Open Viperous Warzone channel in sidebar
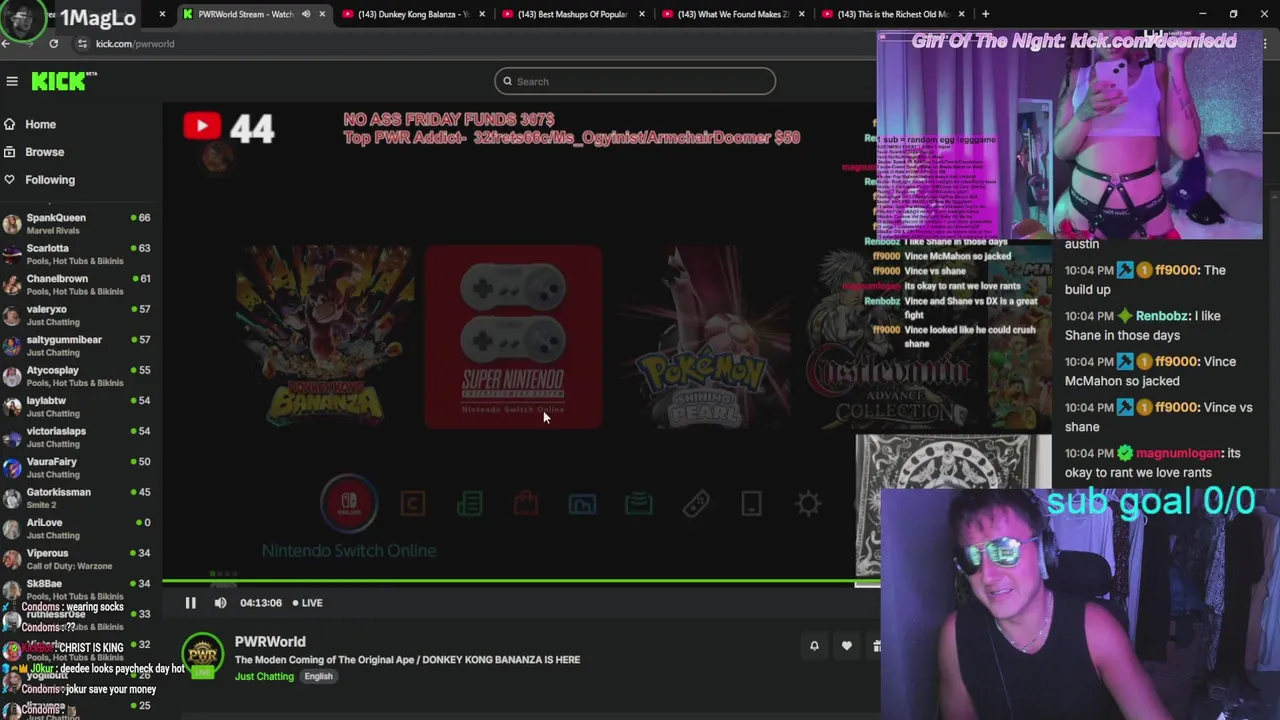The image size is (1280, 720). [x=77, y=559]
